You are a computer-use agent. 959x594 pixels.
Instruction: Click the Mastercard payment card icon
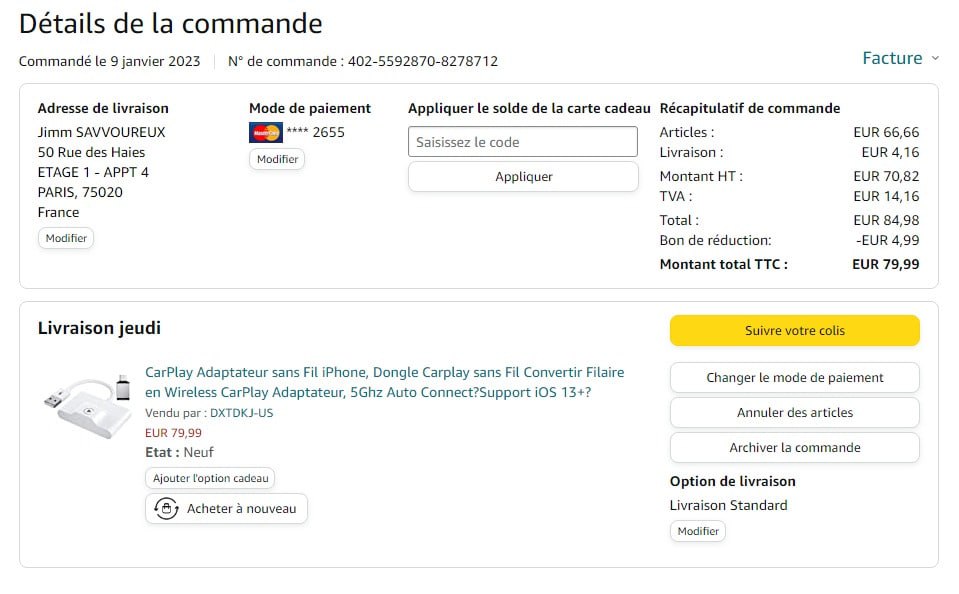click(266, 132)
